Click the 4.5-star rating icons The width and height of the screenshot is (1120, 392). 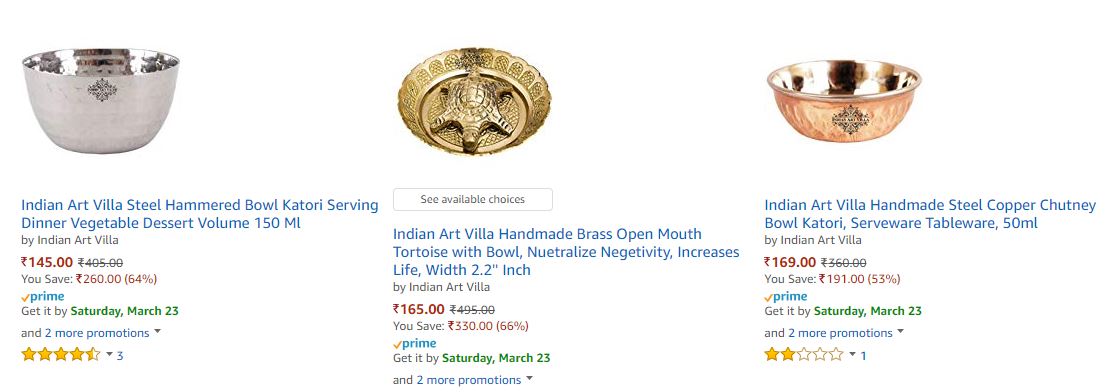pyautogui.click(x=61, y=354)
